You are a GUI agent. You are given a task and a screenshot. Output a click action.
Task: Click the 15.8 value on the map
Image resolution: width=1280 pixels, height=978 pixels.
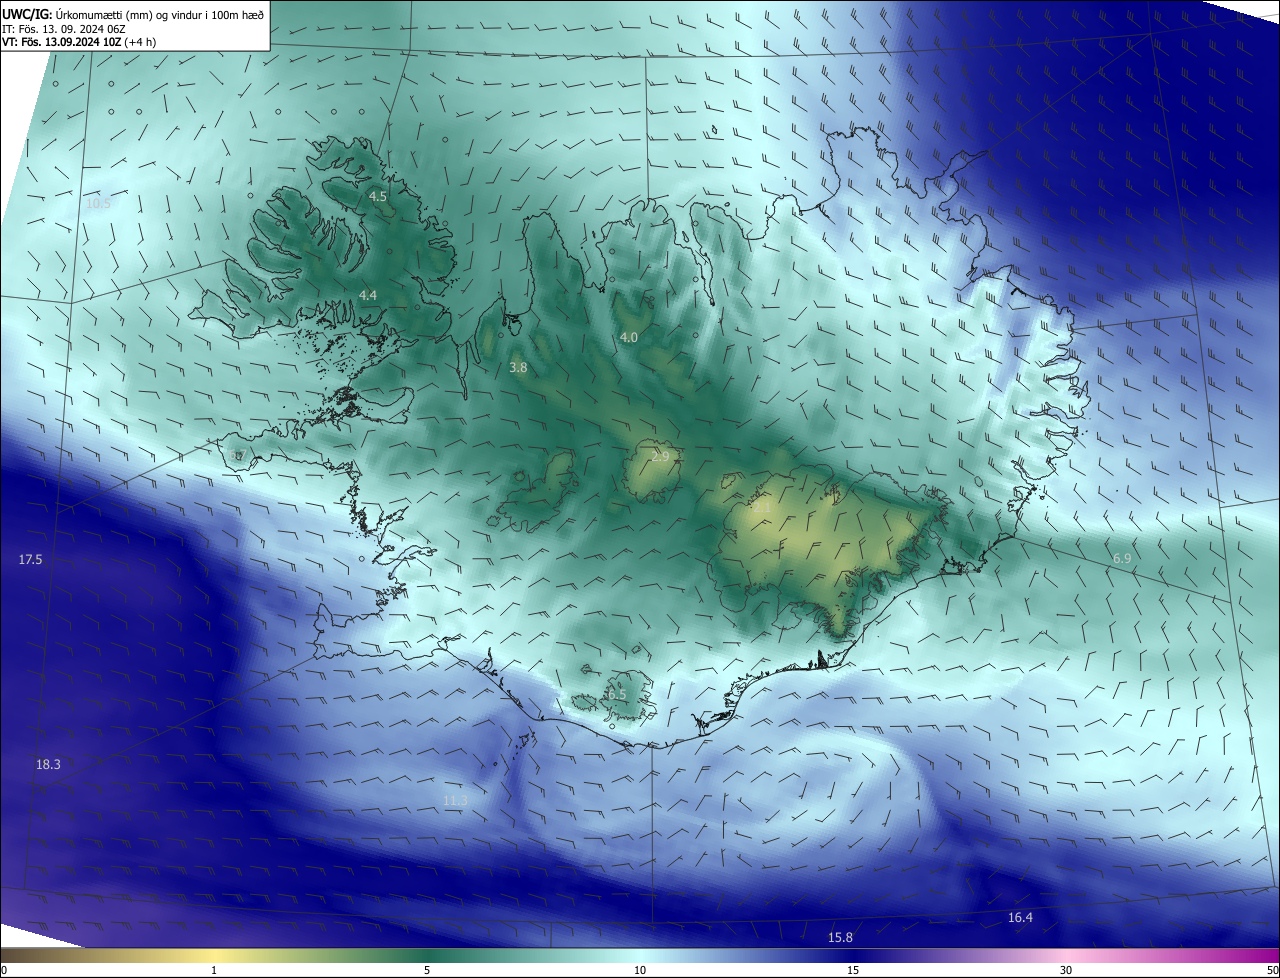pos(840,938)
